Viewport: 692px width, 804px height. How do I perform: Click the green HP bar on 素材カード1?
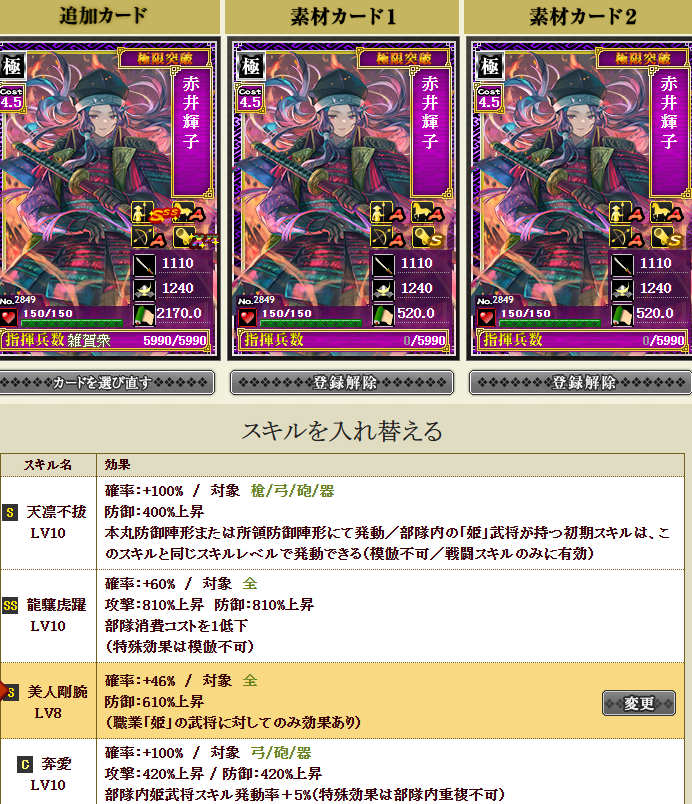[x=311, y=324]
